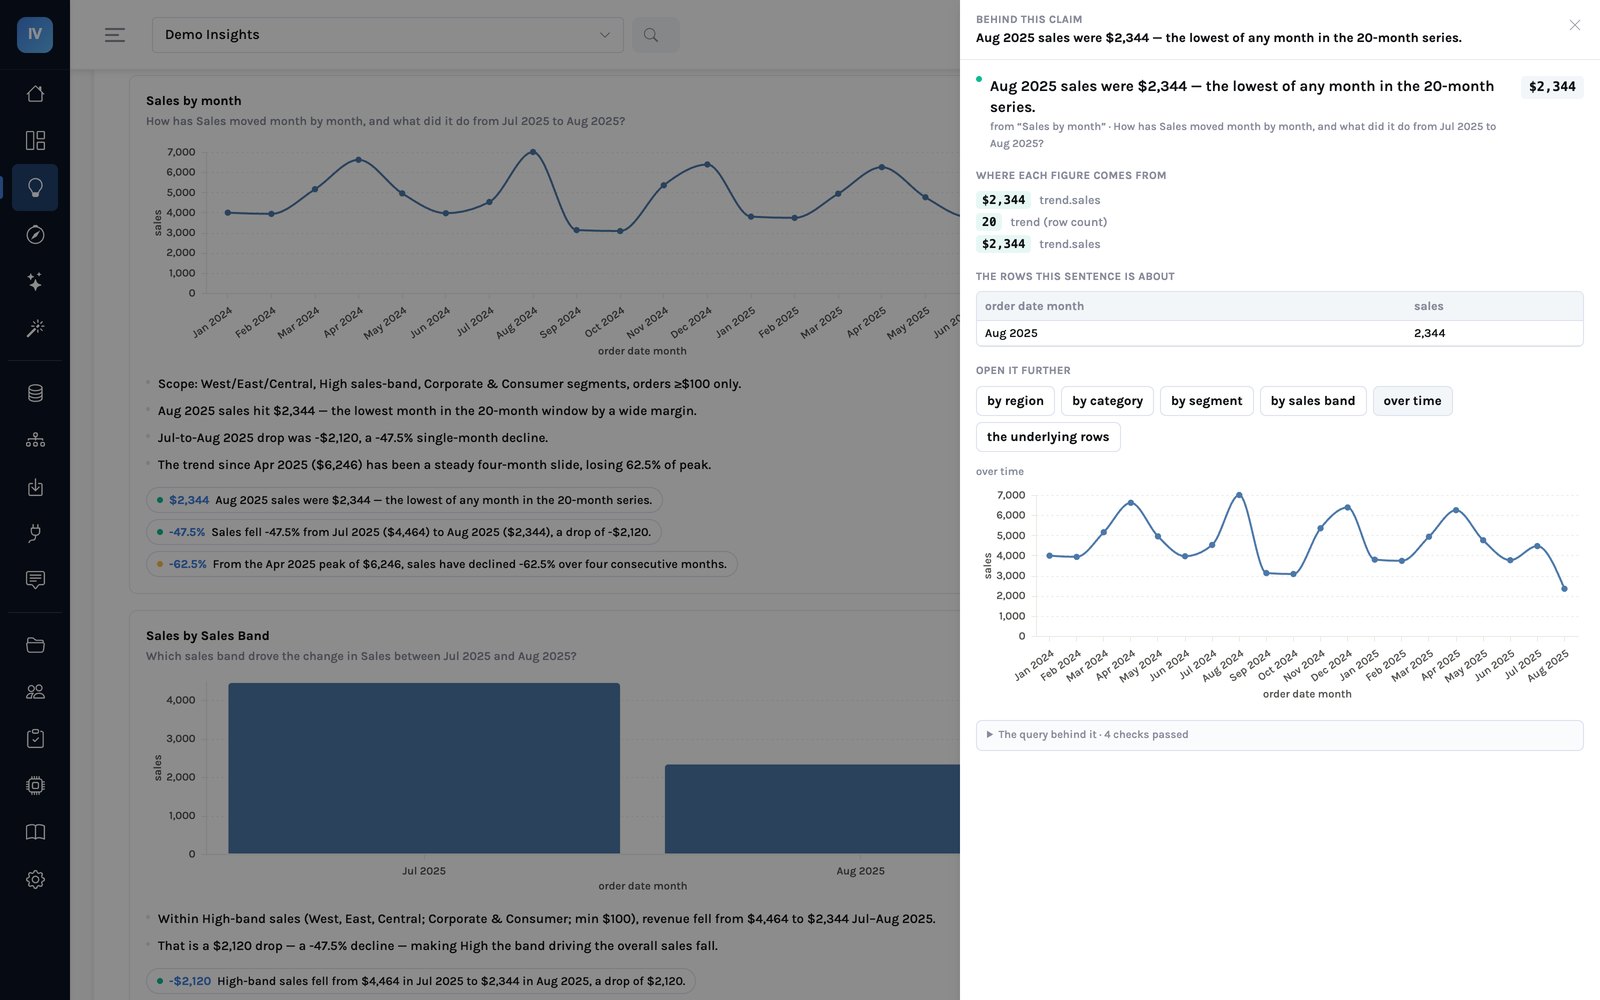Open the compass explore icon in sidebar
1600x1000 pixels.
point(35,235)
